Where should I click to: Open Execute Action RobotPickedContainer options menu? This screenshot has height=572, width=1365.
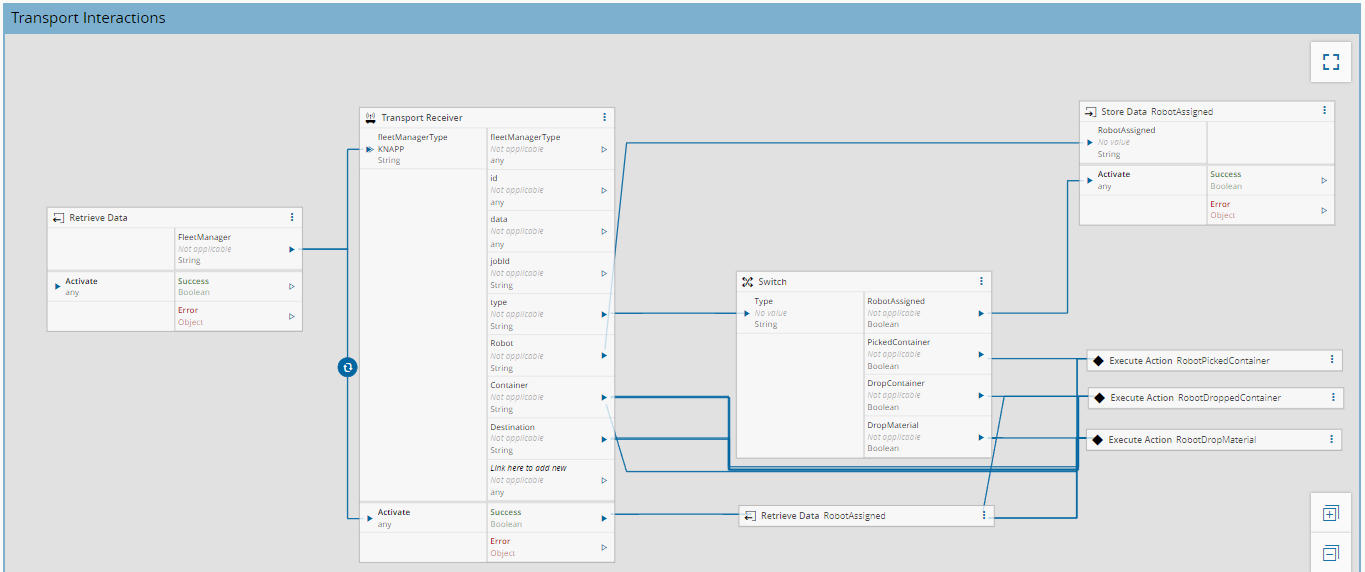point(1332,360)
